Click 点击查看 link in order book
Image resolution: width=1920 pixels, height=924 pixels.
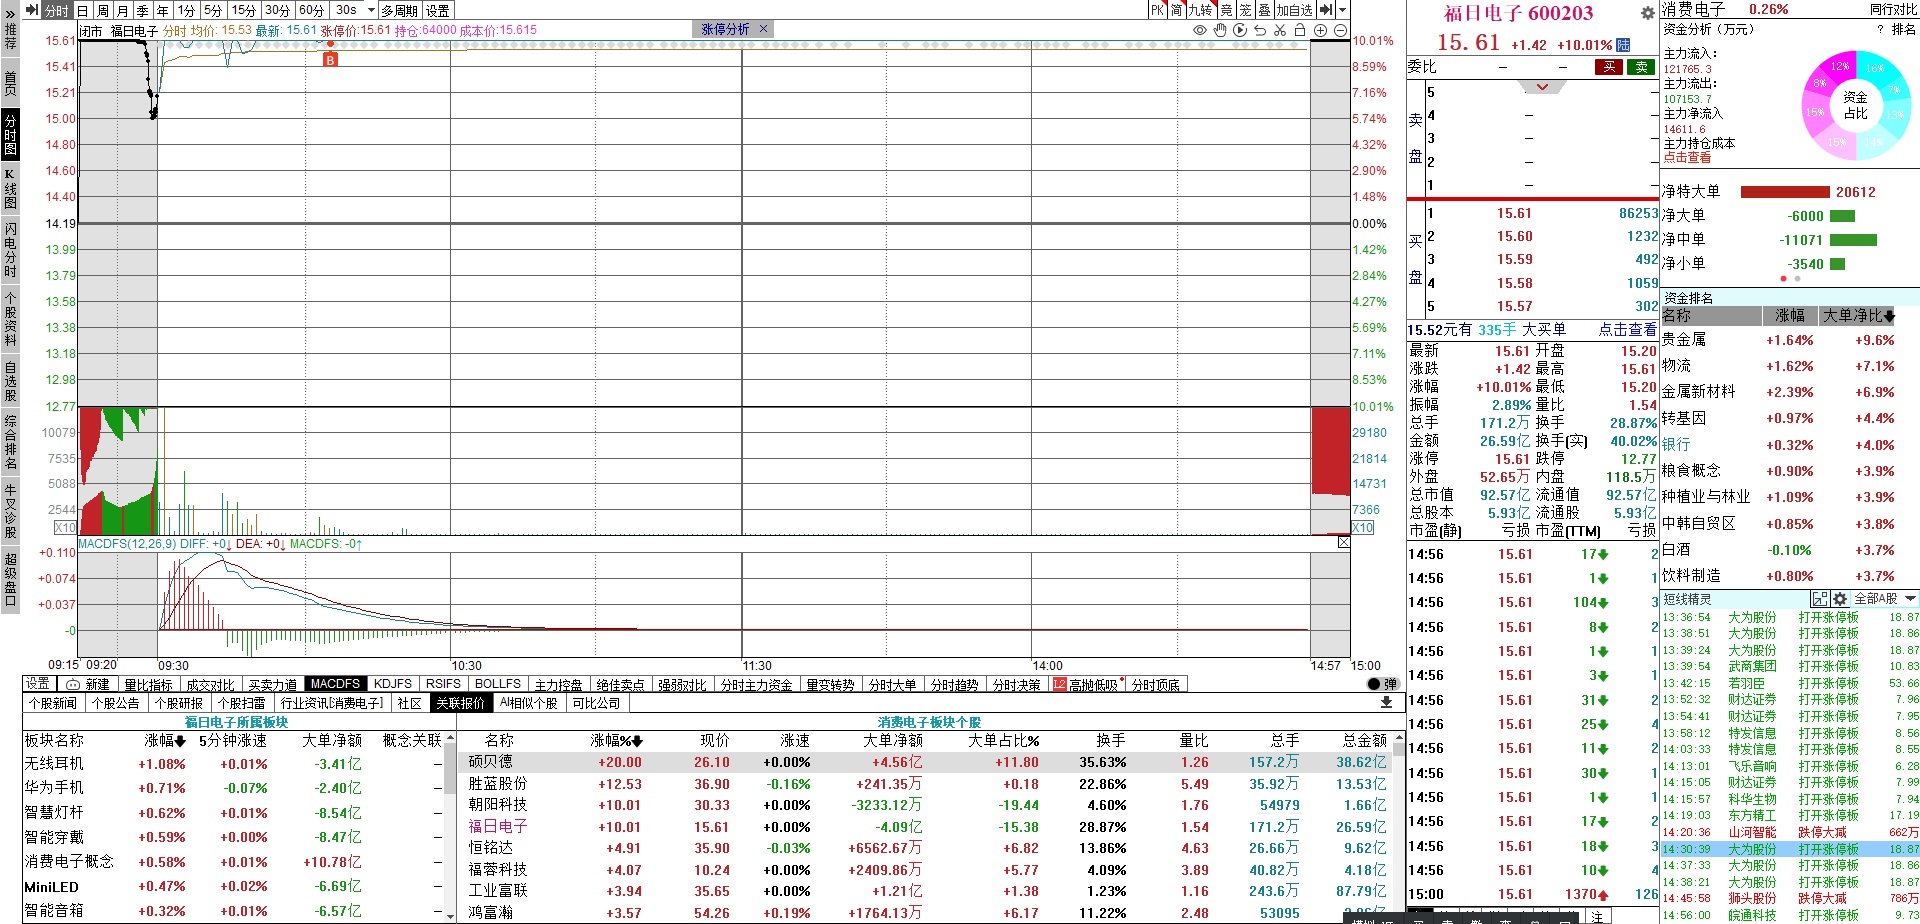pos(1627,329)
